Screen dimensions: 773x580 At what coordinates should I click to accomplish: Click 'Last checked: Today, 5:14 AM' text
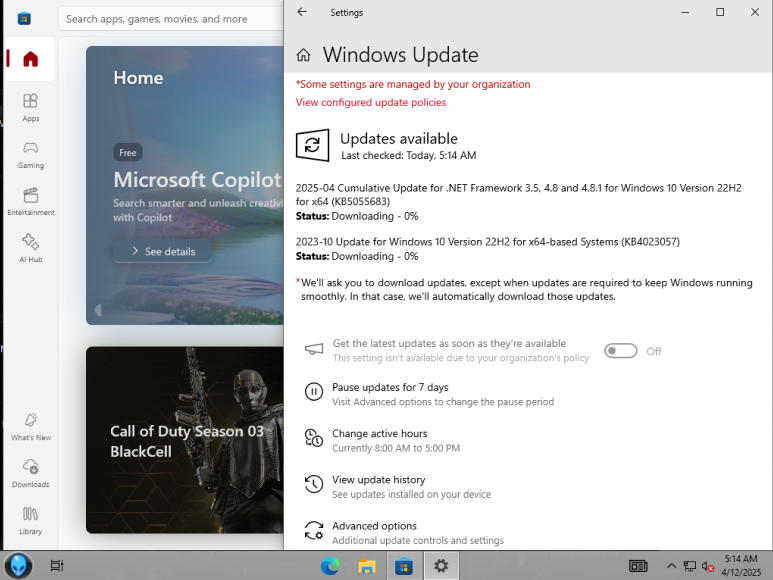click(x=409, y=156)
